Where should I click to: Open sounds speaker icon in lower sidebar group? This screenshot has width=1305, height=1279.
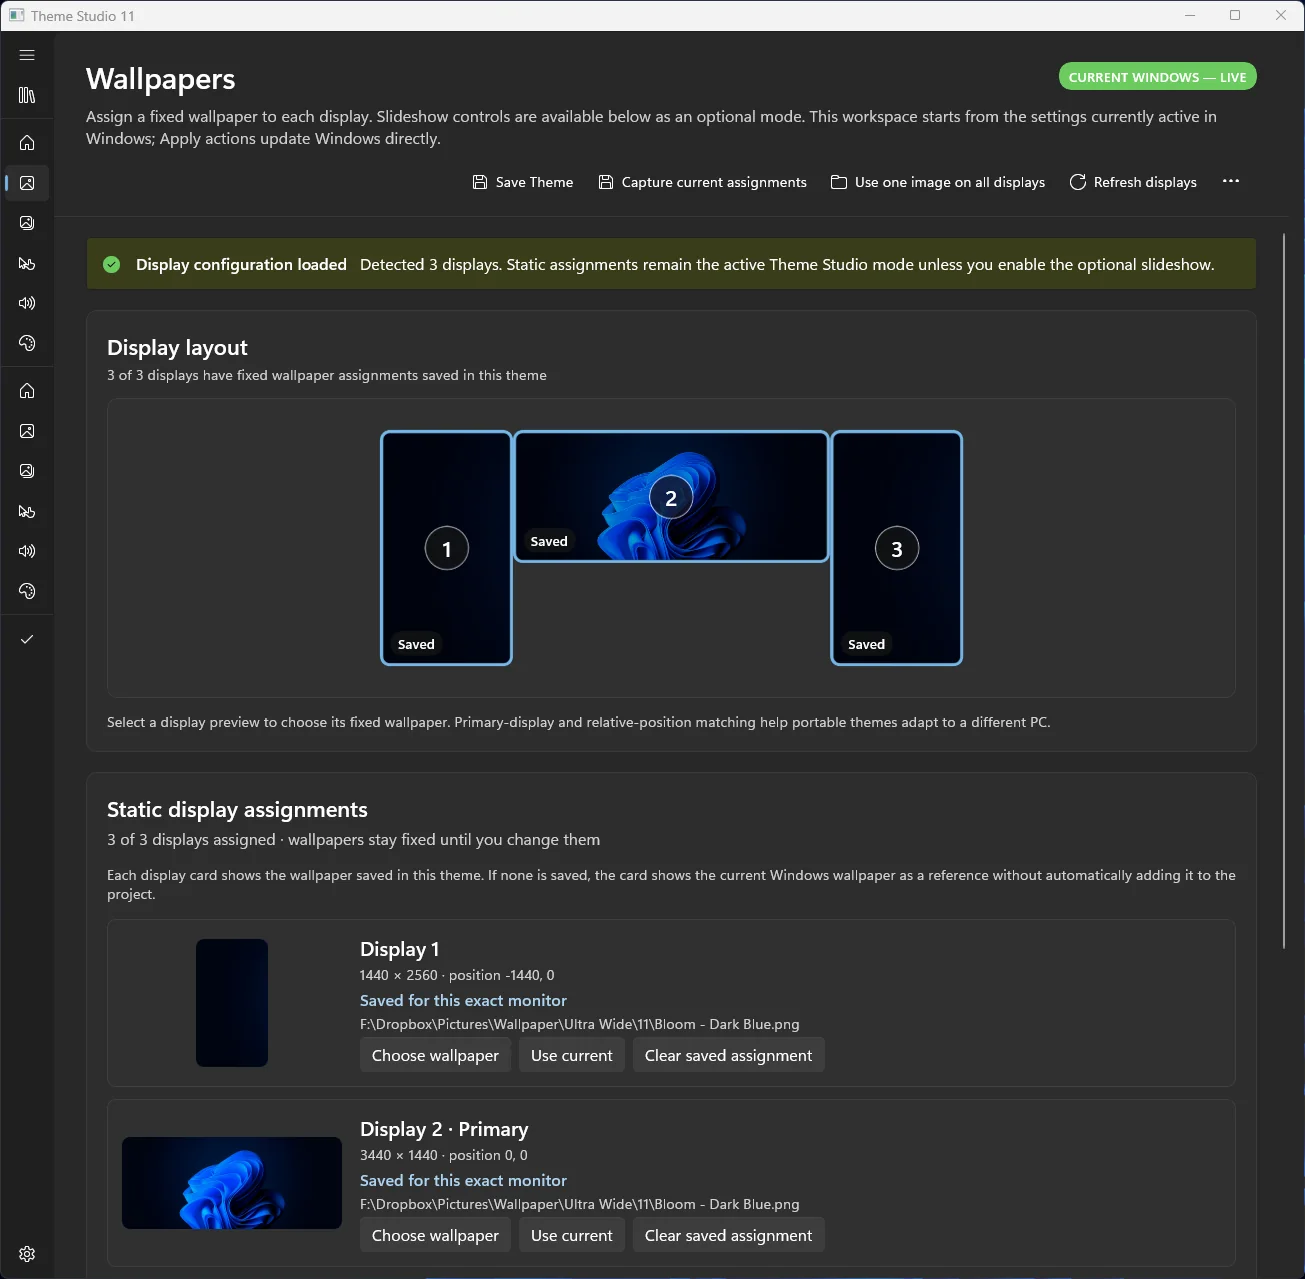pos(27,551)
